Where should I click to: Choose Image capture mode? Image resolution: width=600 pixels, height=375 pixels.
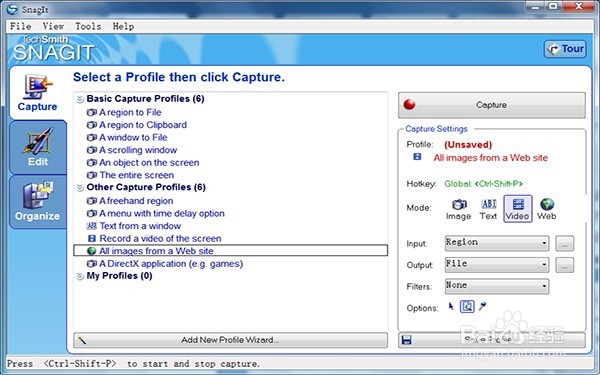(x=458, y=209)
